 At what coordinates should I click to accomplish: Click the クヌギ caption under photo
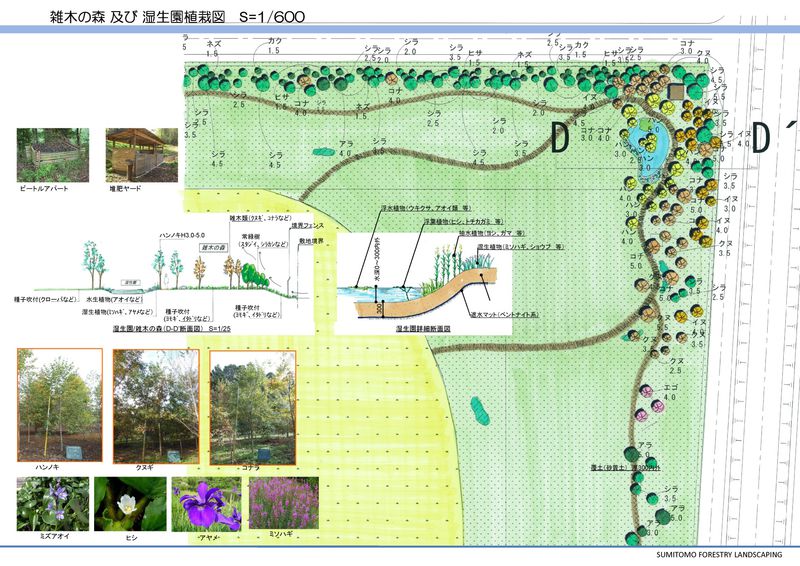pos(144,467)
